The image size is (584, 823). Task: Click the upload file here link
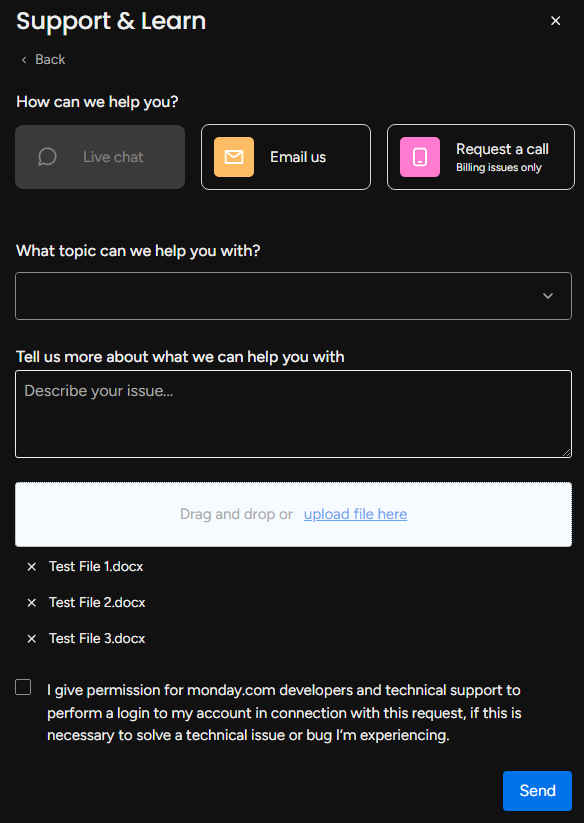[355, 514]
